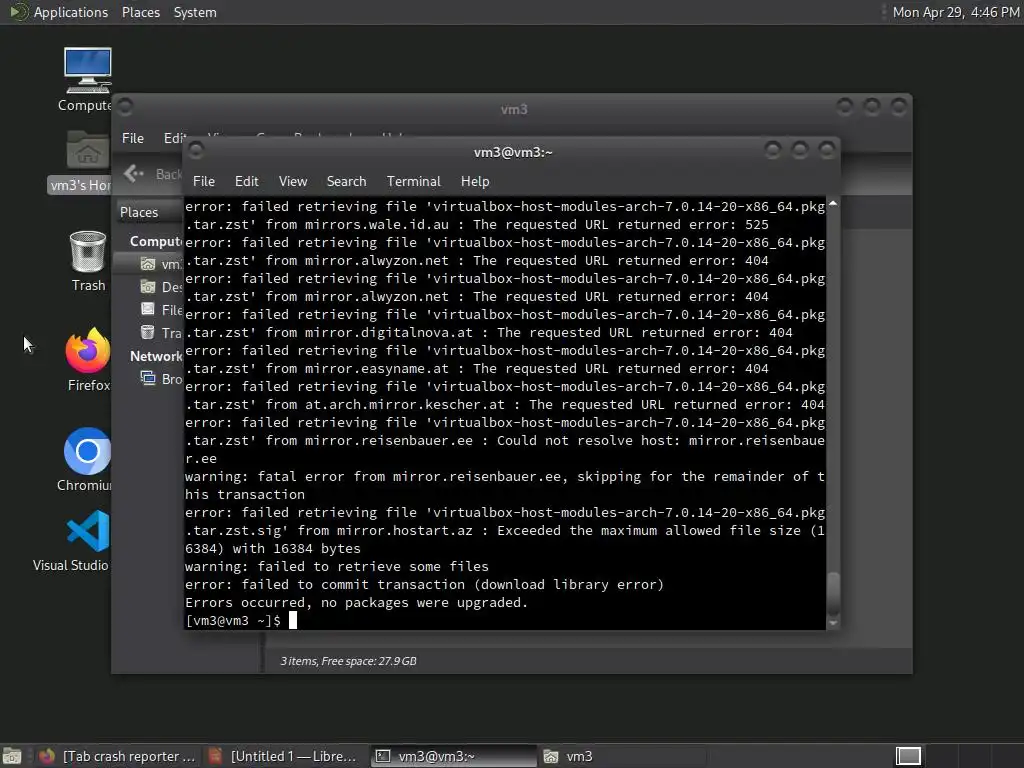Select vm3 home in file manager sidebar

pos(161,264)
